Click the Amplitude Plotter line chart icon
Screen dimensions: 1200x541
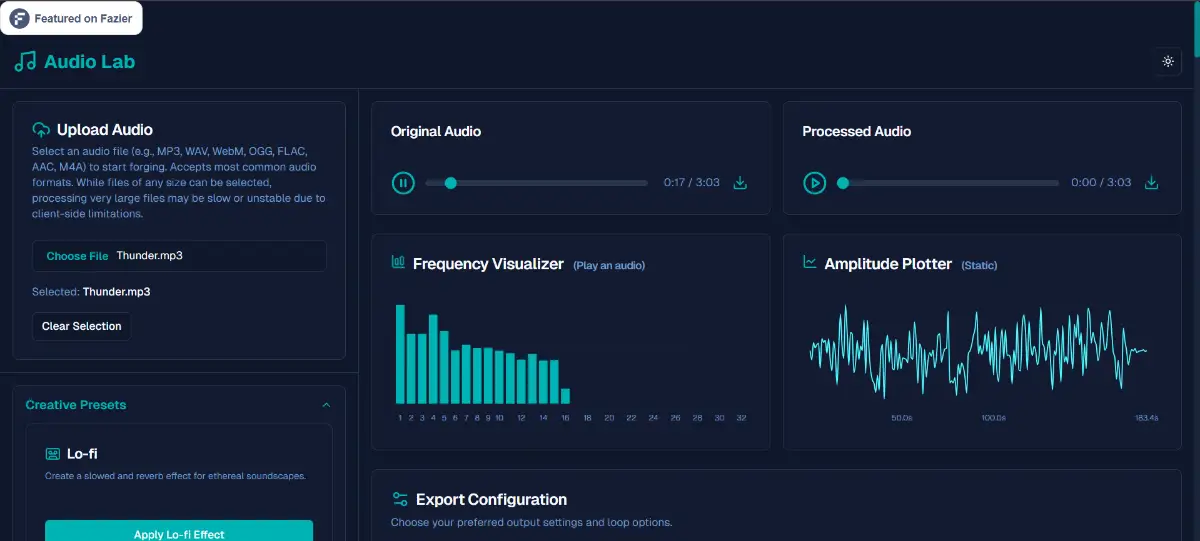point(810,263)
